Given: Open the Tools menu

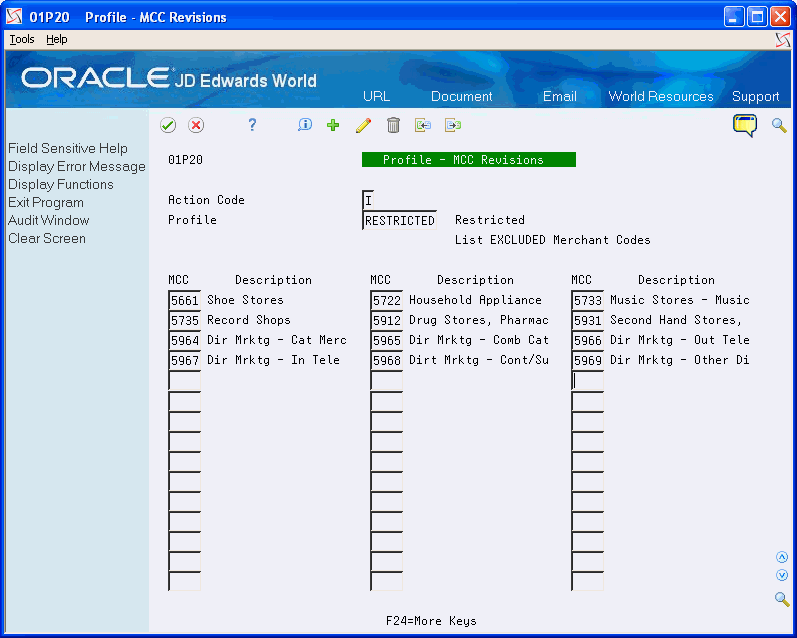Looking at the screenshot, I should coord(22,39).
